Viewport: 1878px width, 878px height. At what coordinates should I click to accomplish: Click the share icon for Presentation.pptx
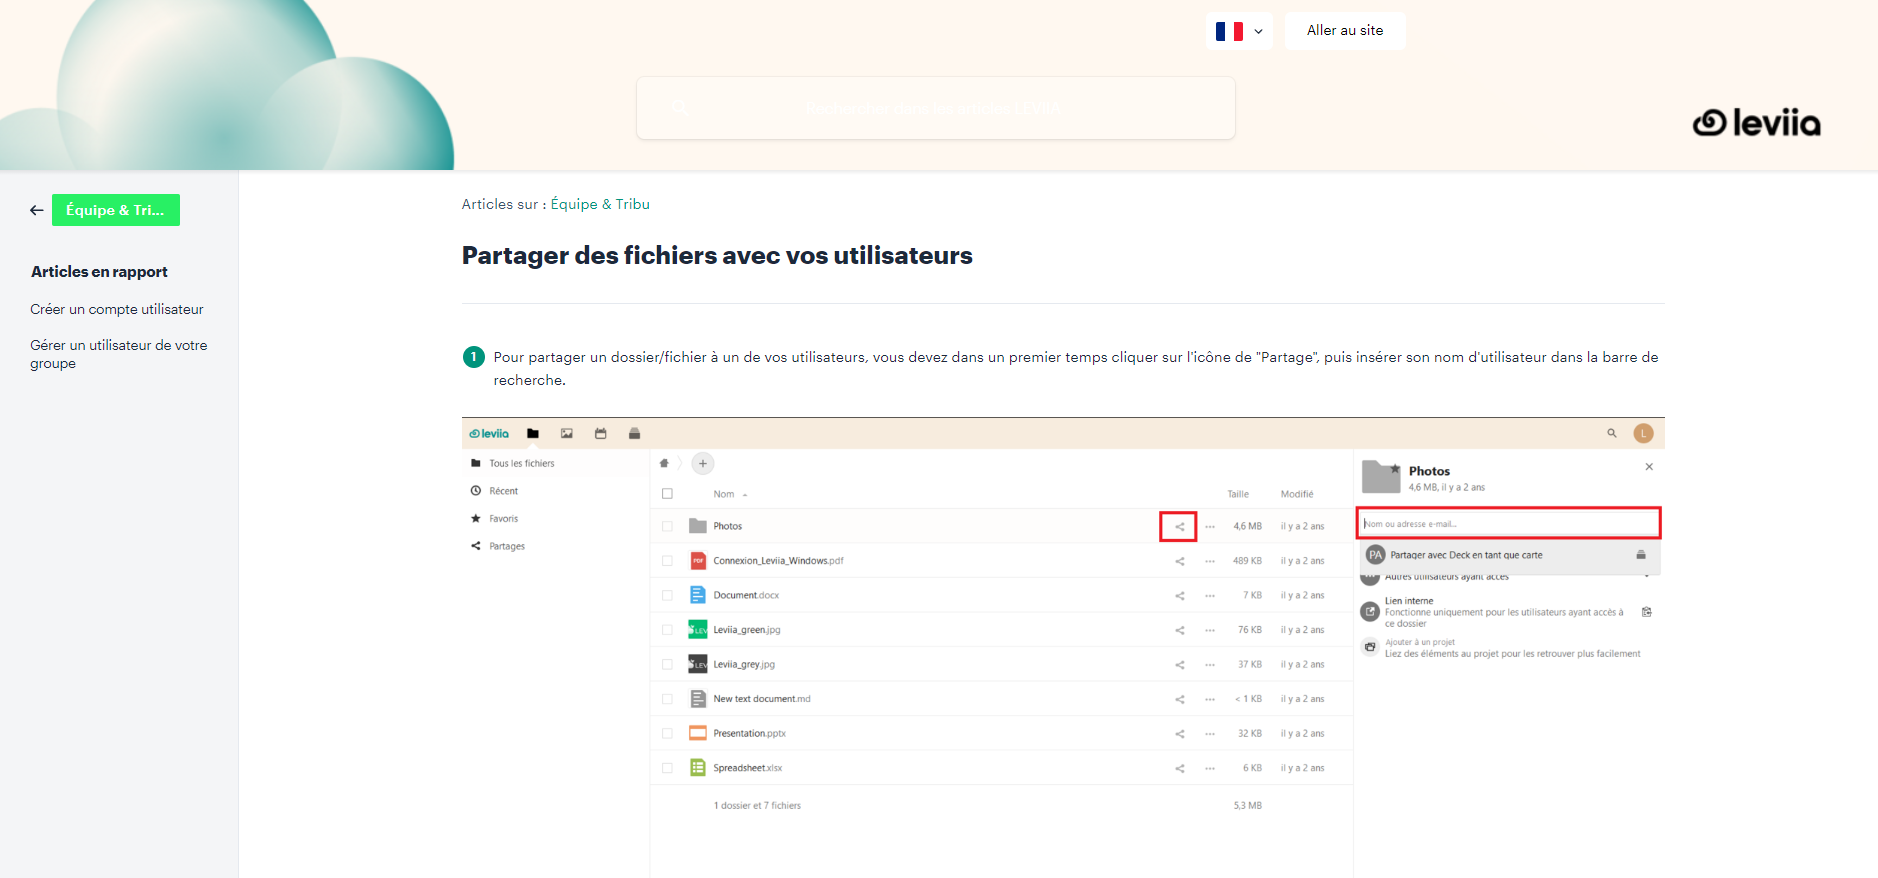pos(1180,733)
